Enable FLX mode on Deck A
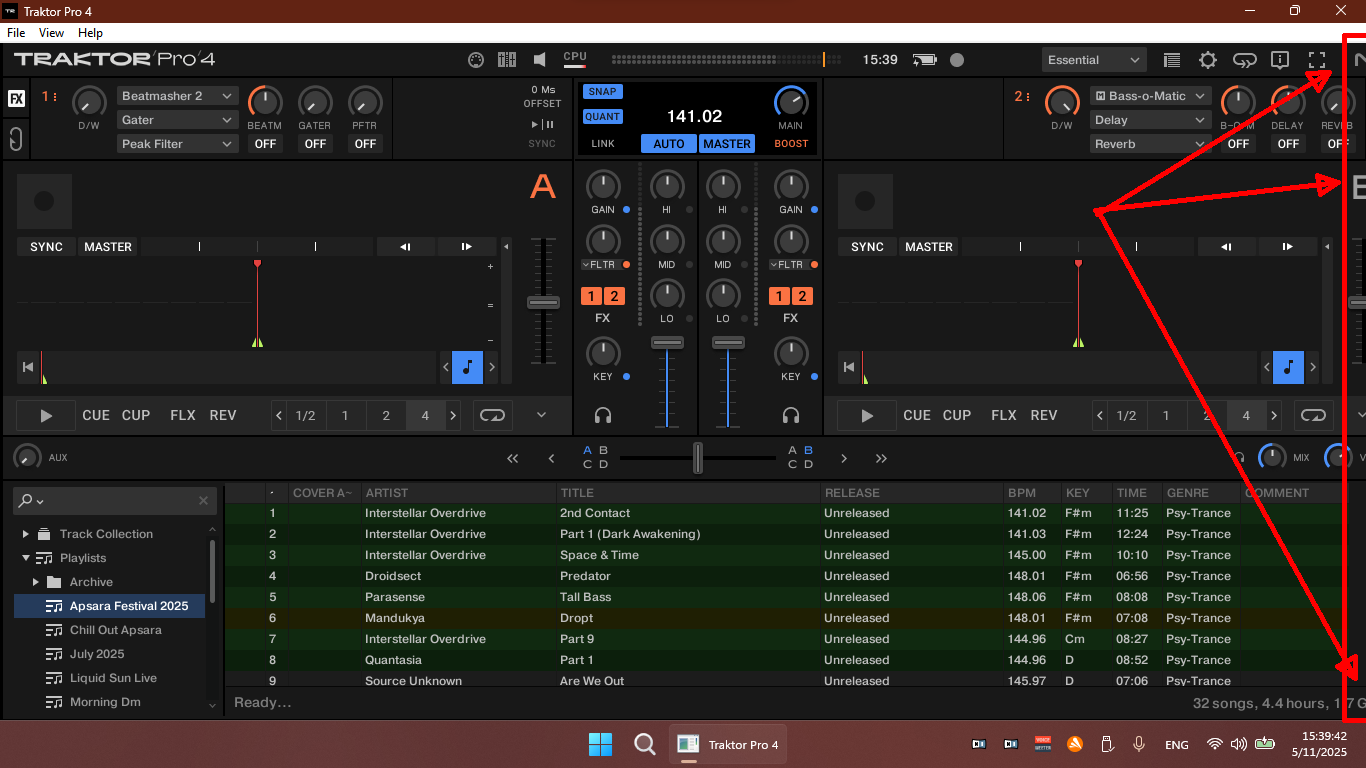This screenshot has width=1366, height=768. point(183,415)
